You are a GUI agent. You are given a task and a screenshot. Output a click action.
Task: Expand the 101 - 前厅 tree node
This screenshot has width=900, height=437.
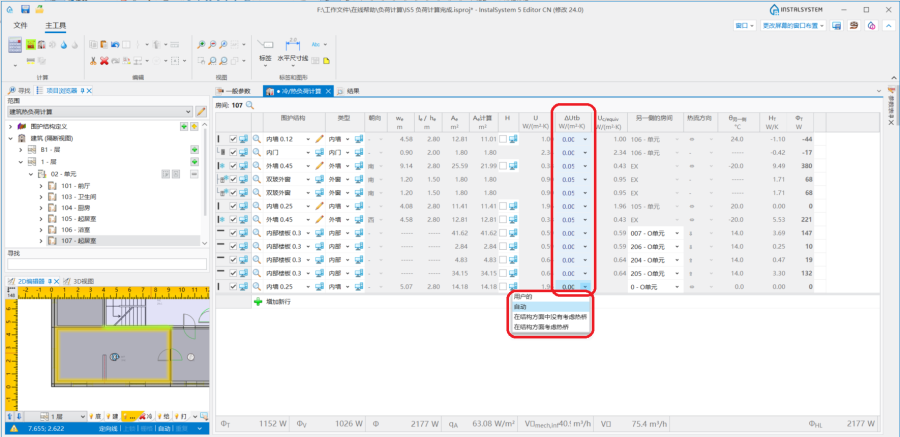(41, 186)
